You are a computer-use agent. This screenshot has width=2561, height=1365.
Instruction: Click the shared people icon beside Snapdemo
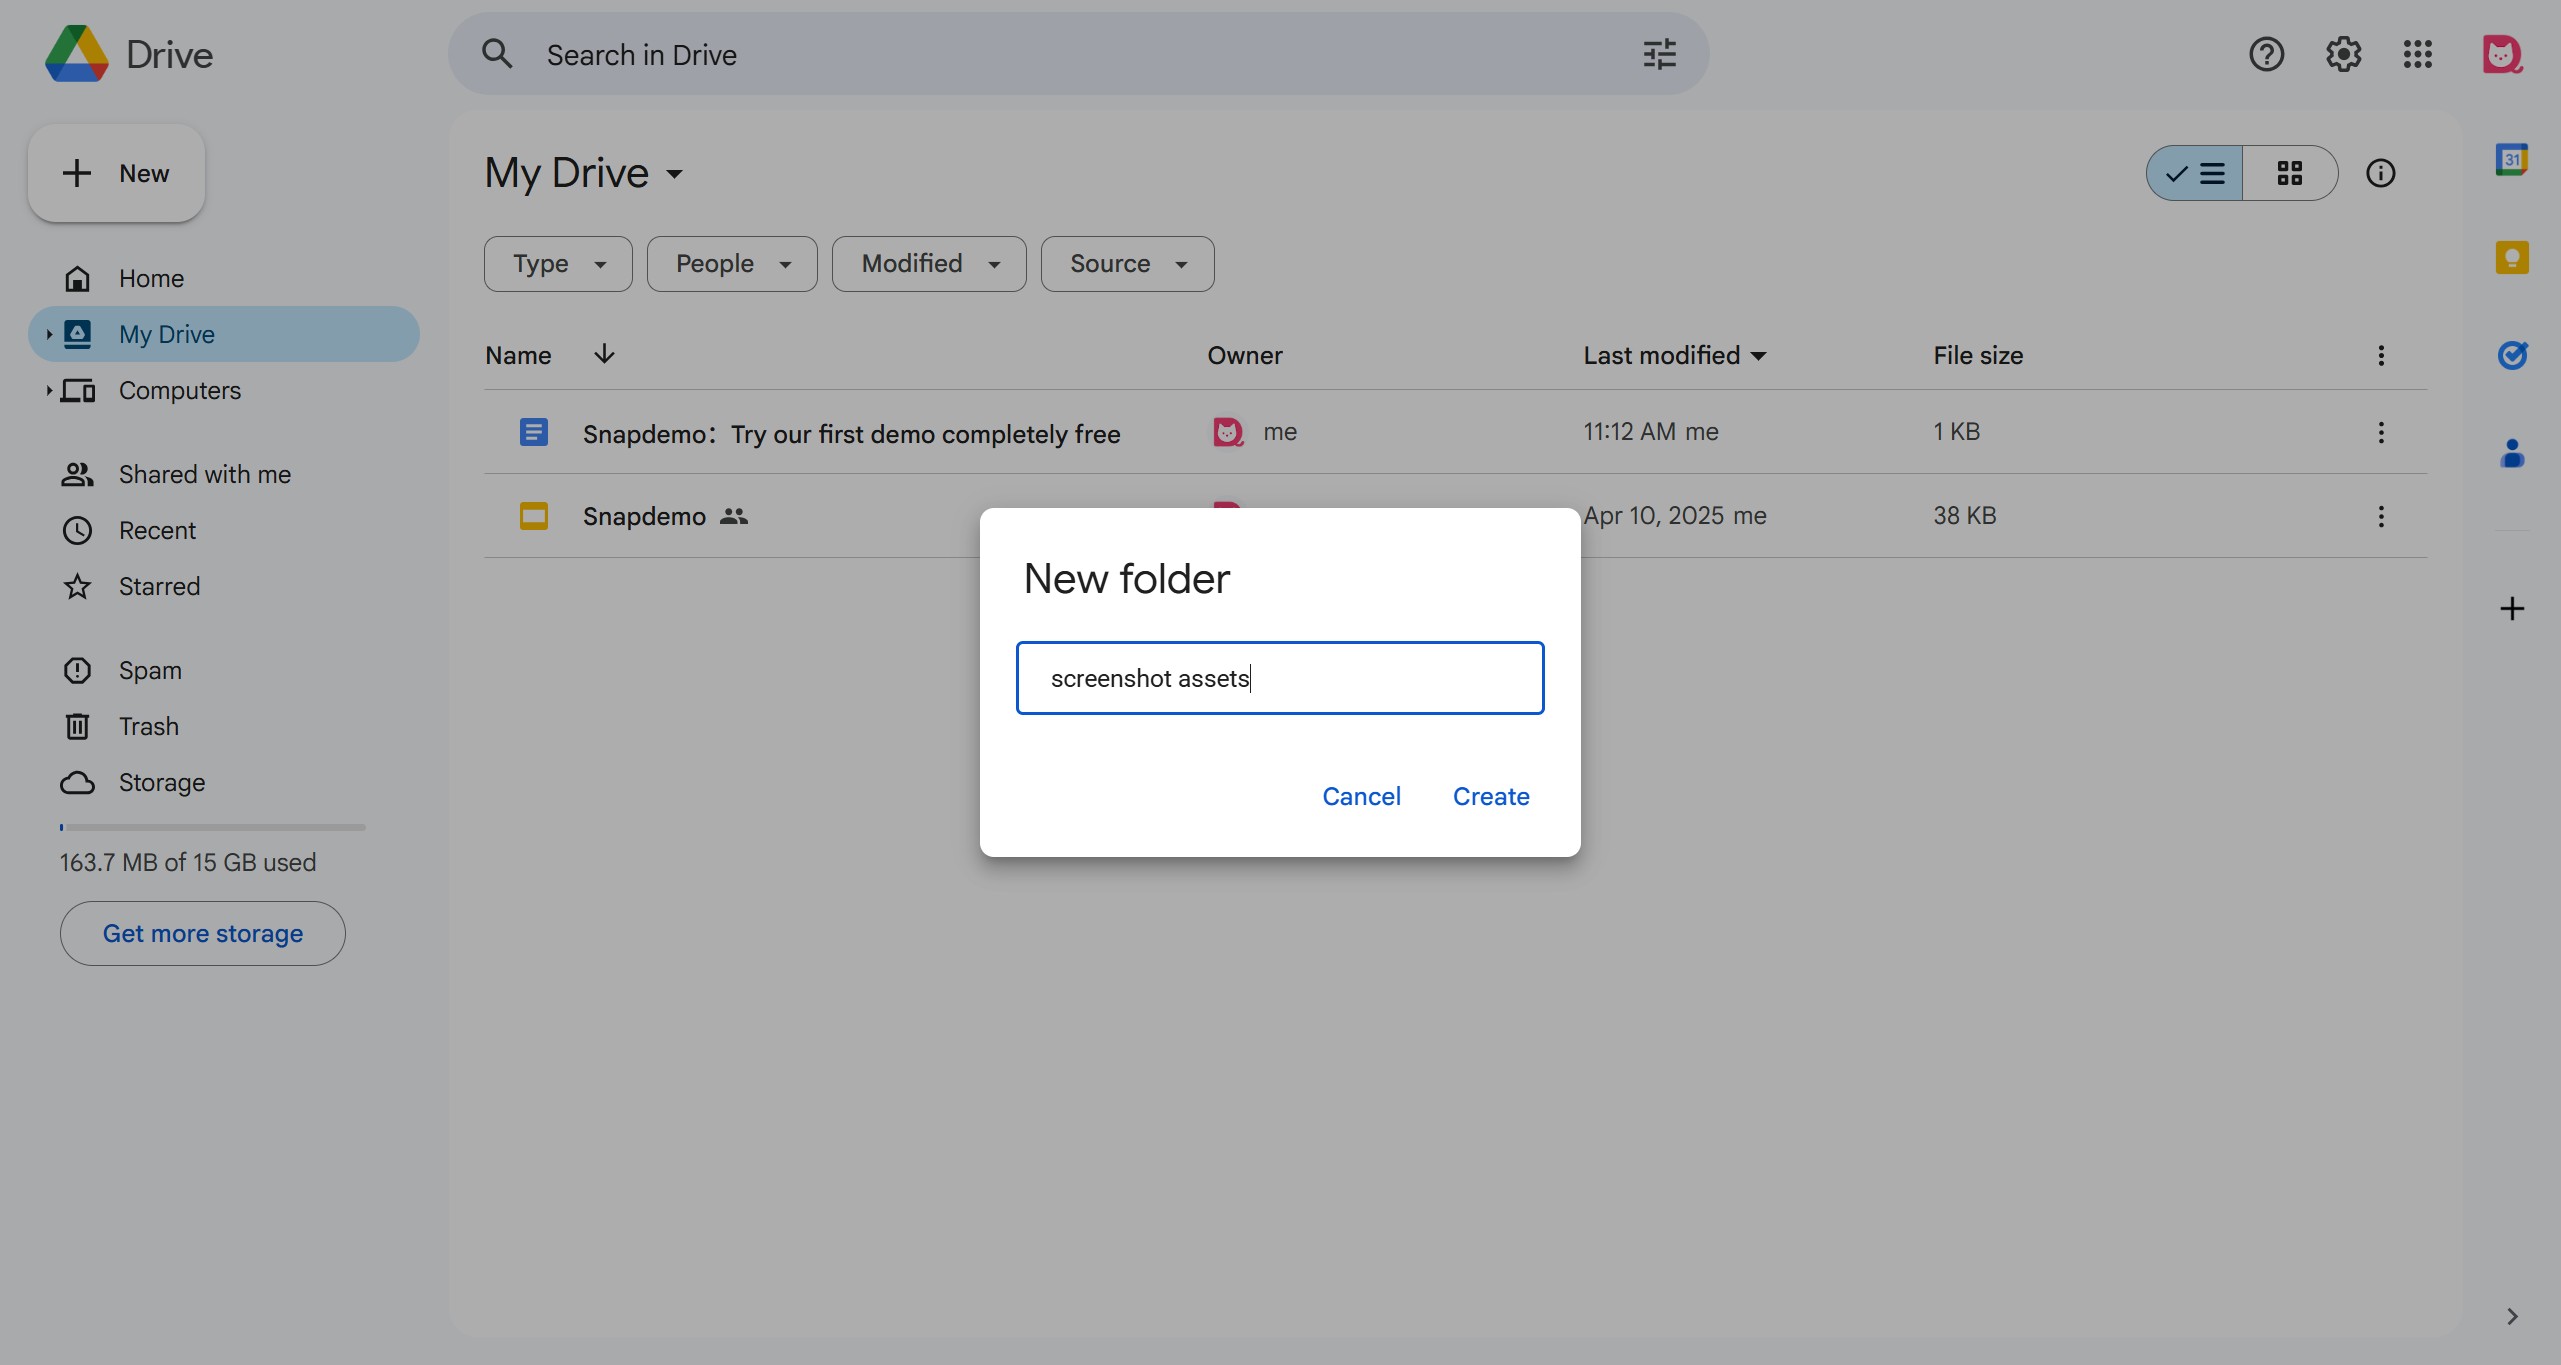pos(734,516)
